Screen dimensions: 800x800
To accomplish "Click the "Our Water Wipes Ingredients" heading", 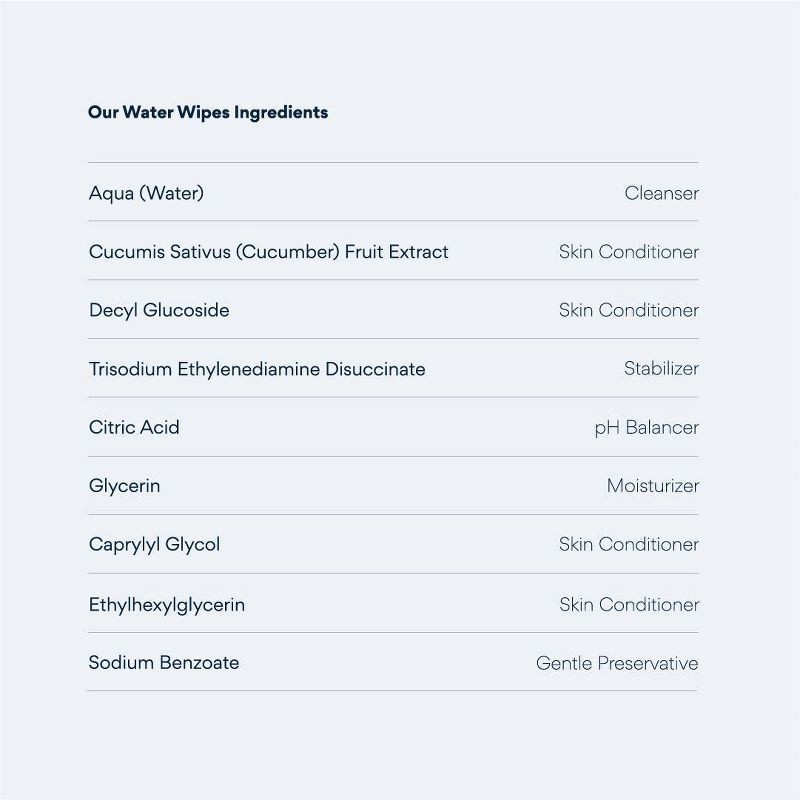I will 208,112.
